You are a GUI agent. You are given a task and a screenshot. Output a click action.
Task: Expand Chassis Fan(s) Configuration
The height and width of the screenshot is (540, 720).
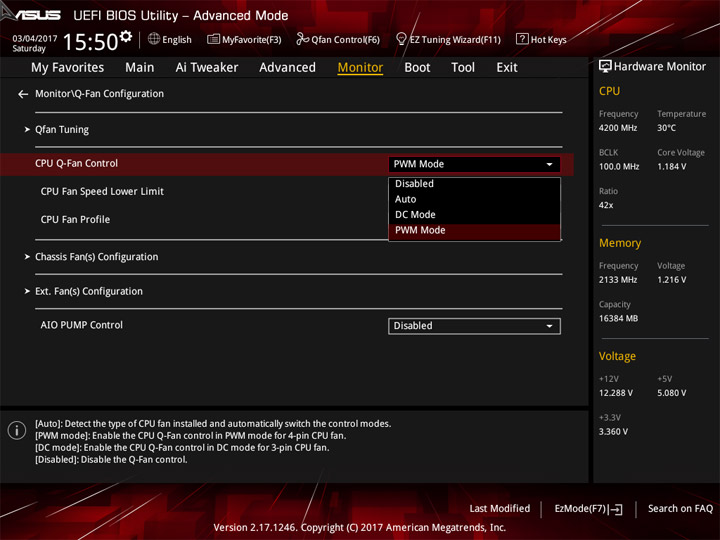(x=96, y=257)
